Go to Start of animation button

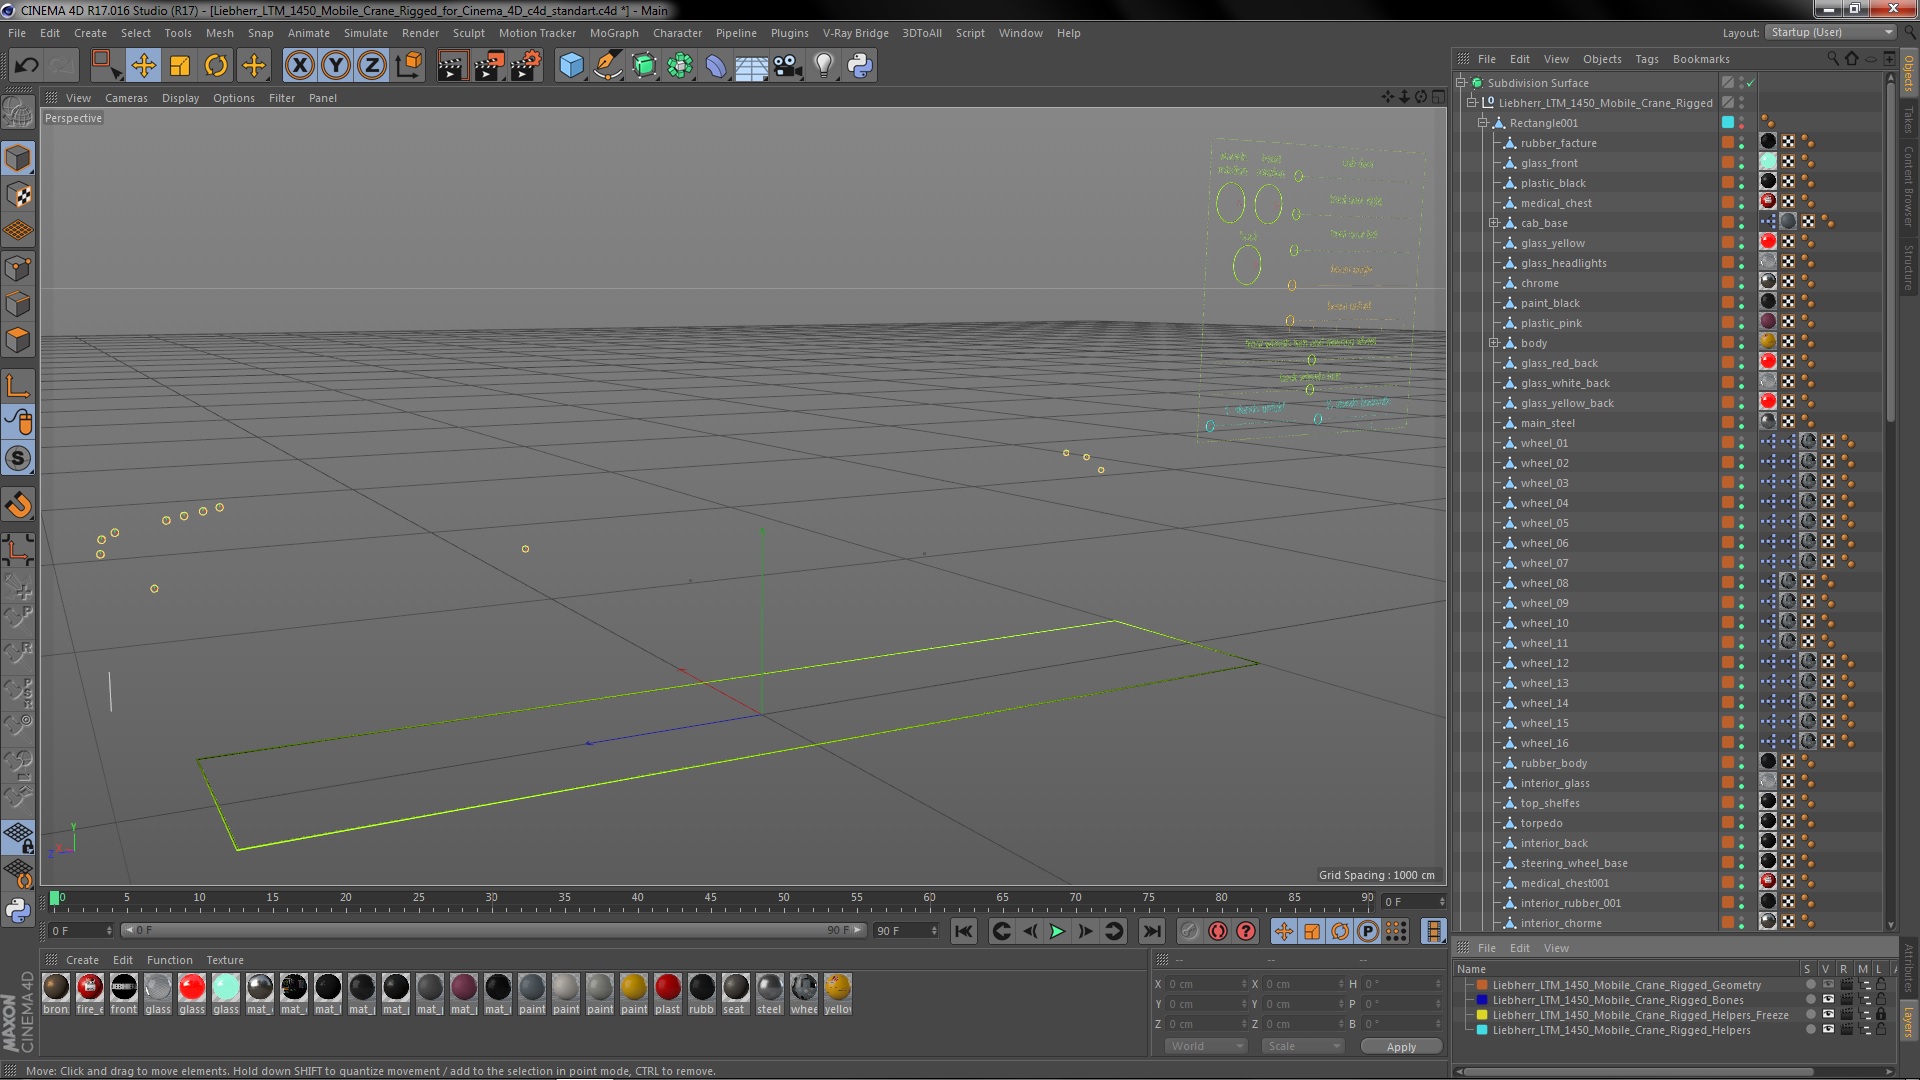pyautogui.click(x=963, y=932)
